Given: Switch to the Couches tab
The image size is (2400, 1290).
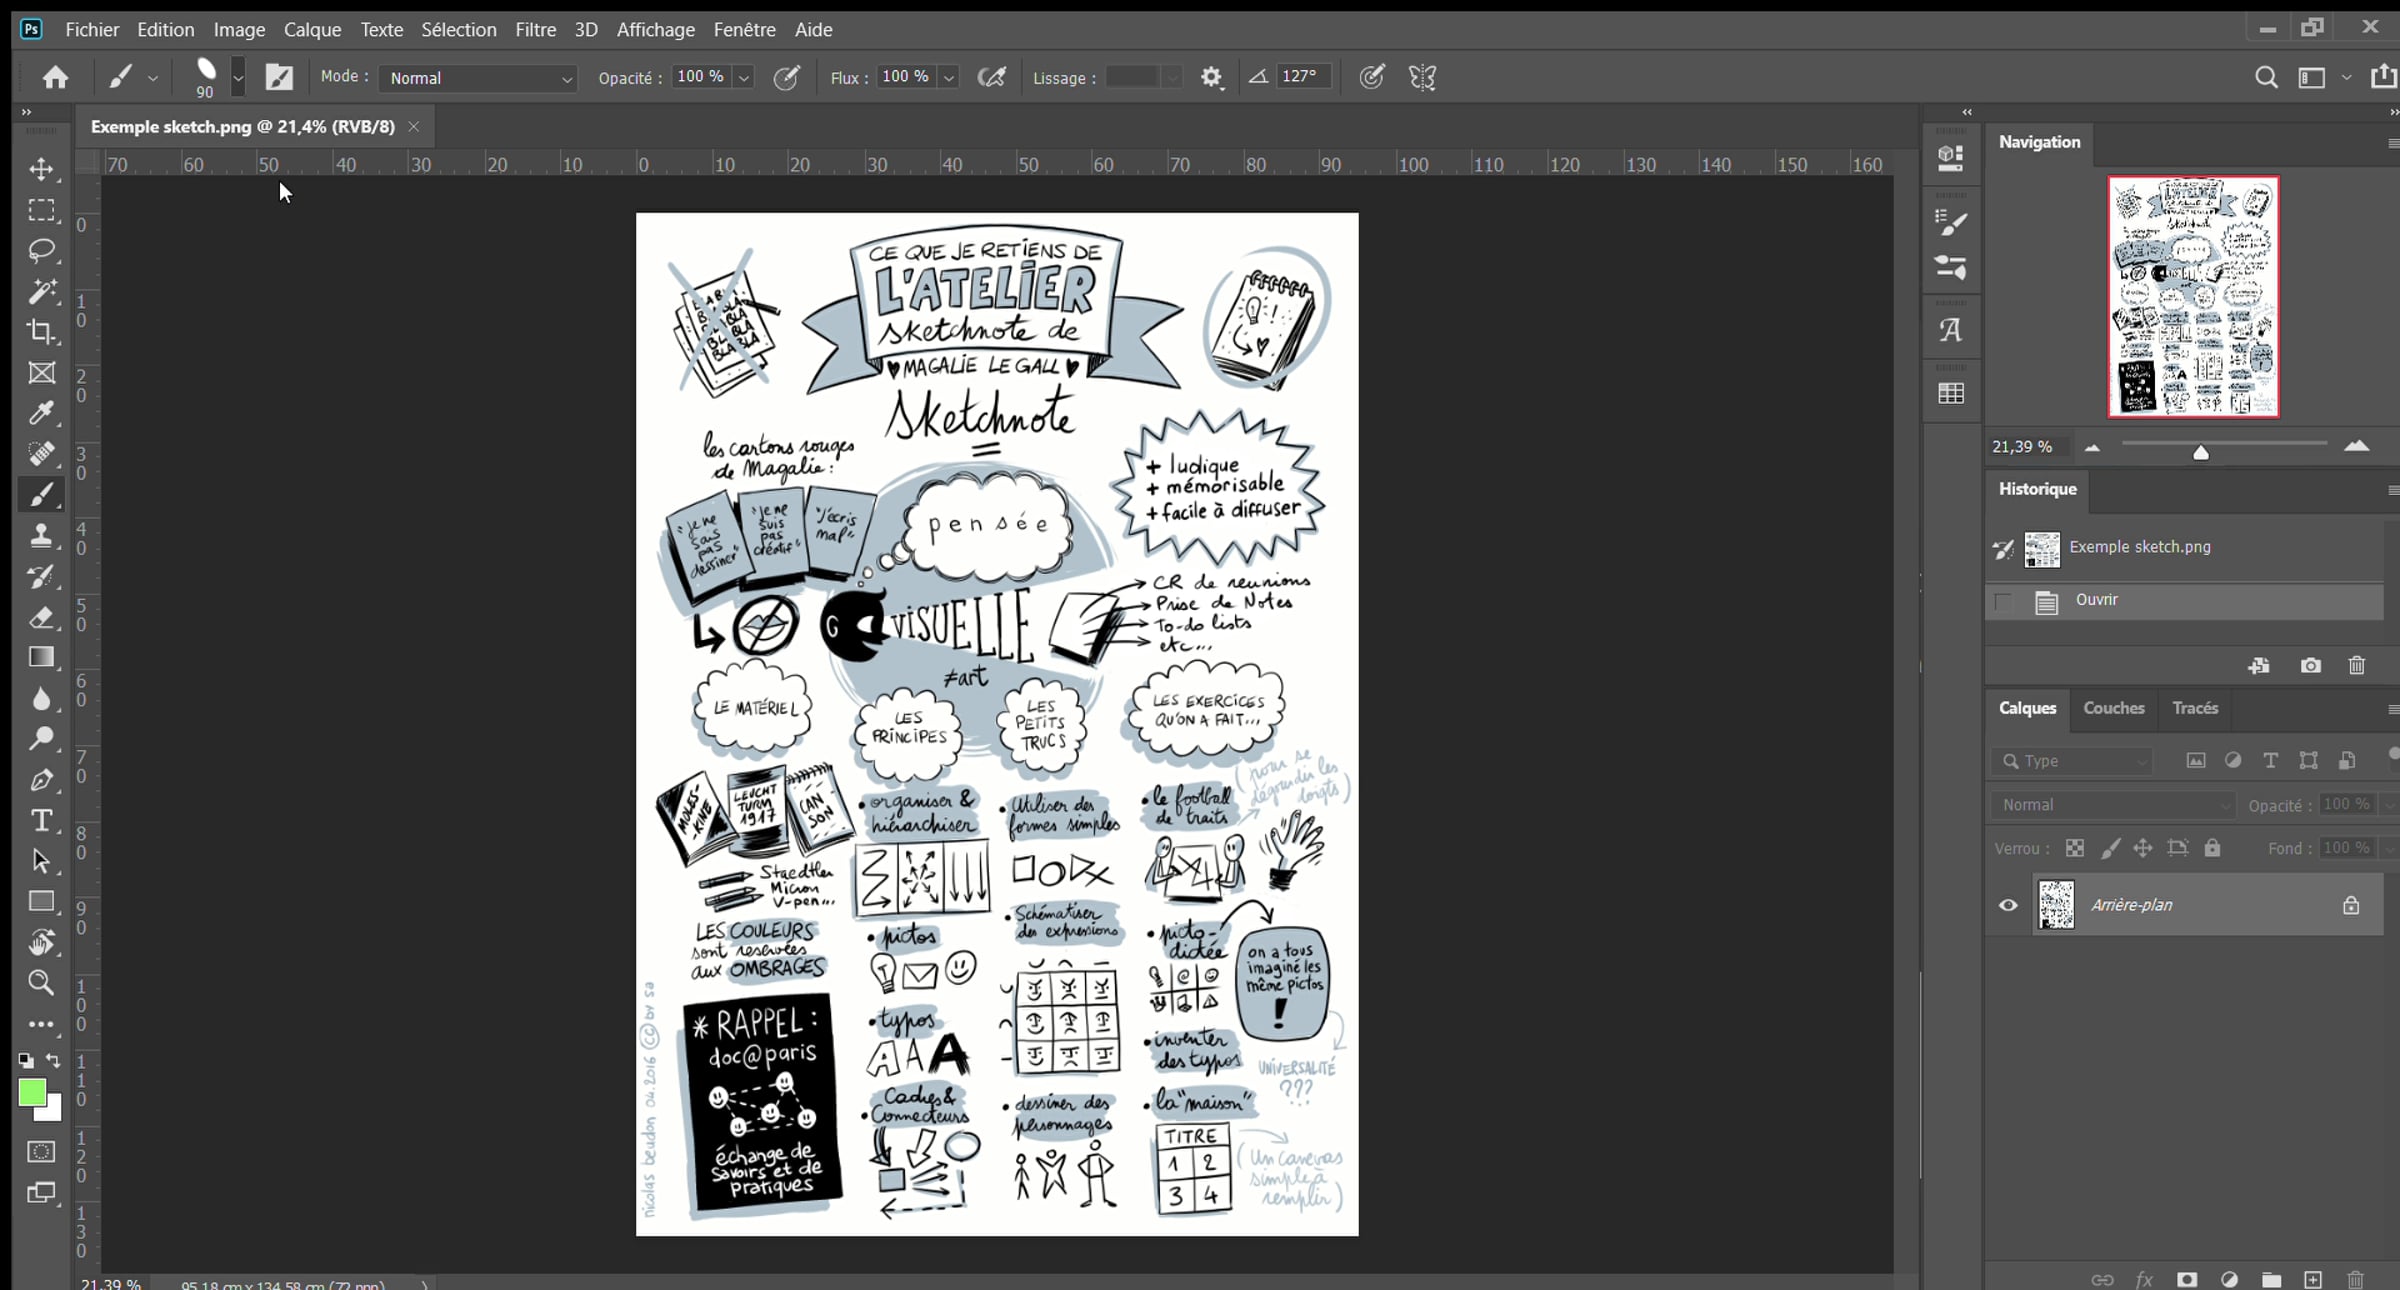Looking at the screenshot, I should coord(2113,708).
